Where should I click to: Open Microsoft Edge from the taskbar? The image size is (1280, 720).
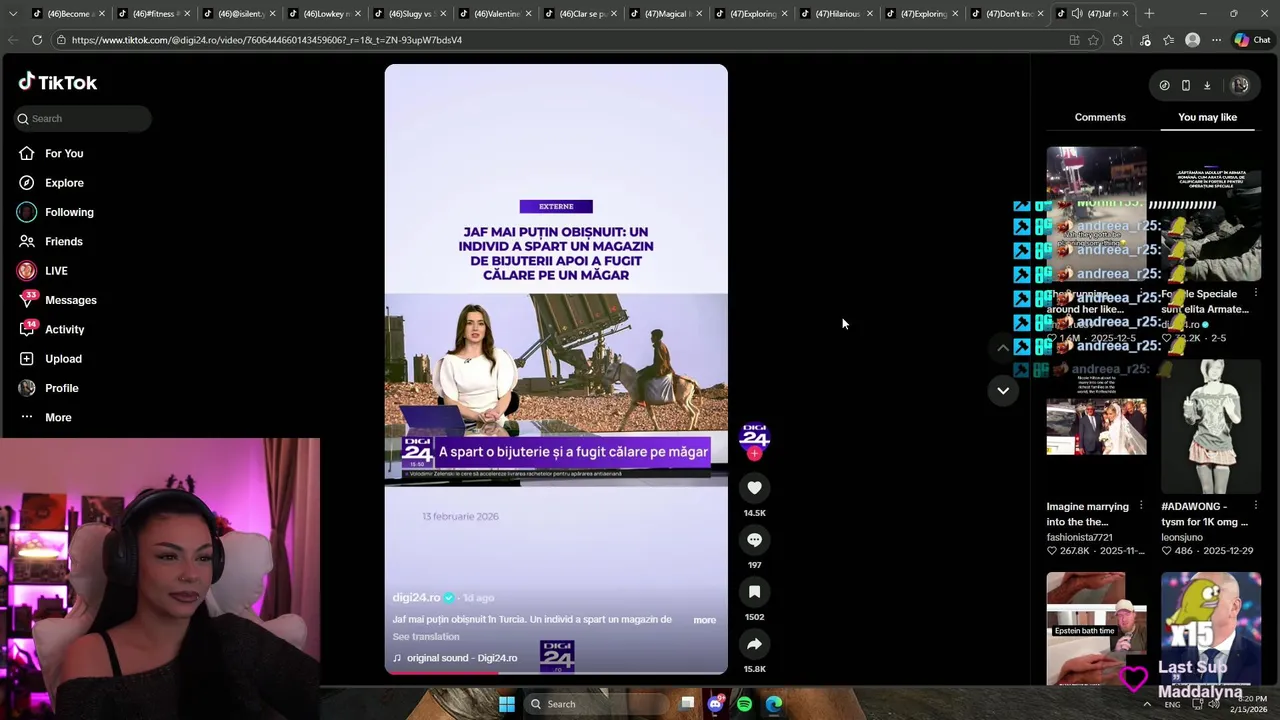[774, 704]
